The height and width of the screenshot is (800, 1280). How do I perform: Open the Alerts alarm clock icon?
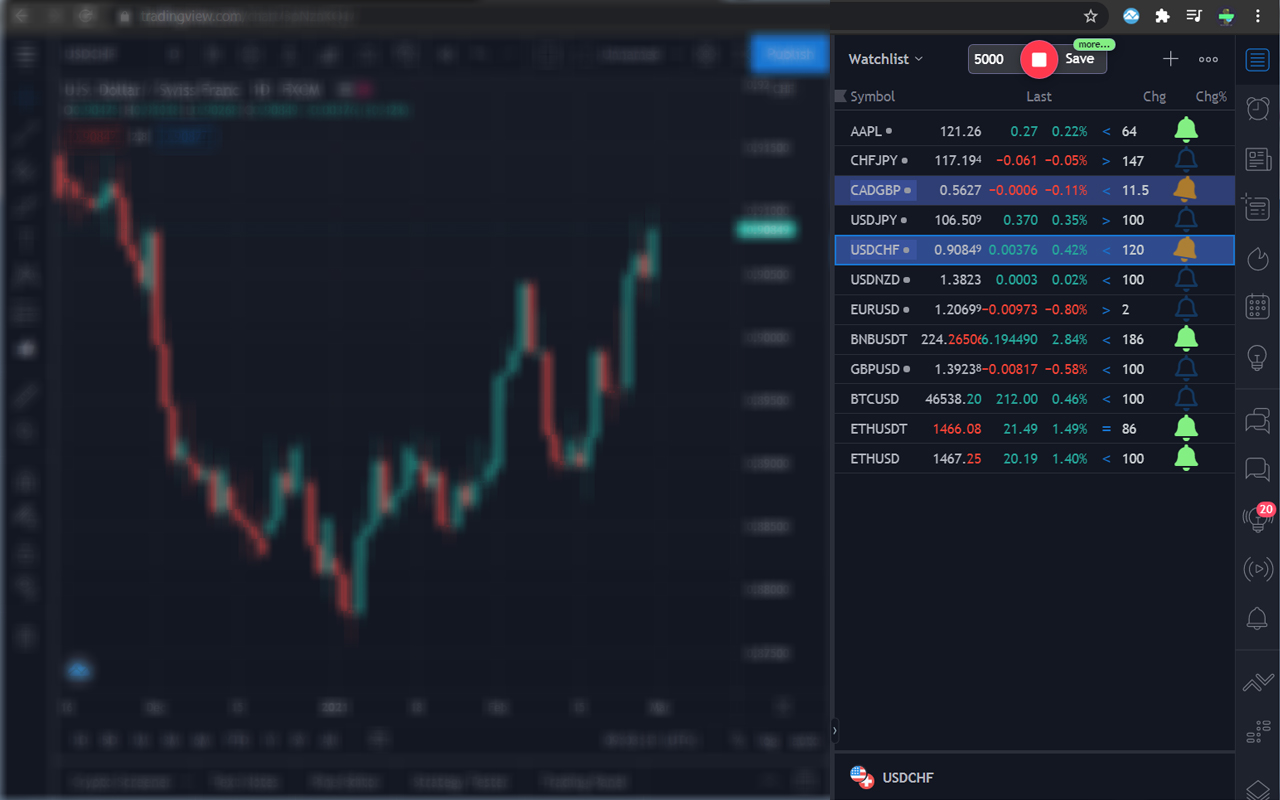coord(1257,108)
